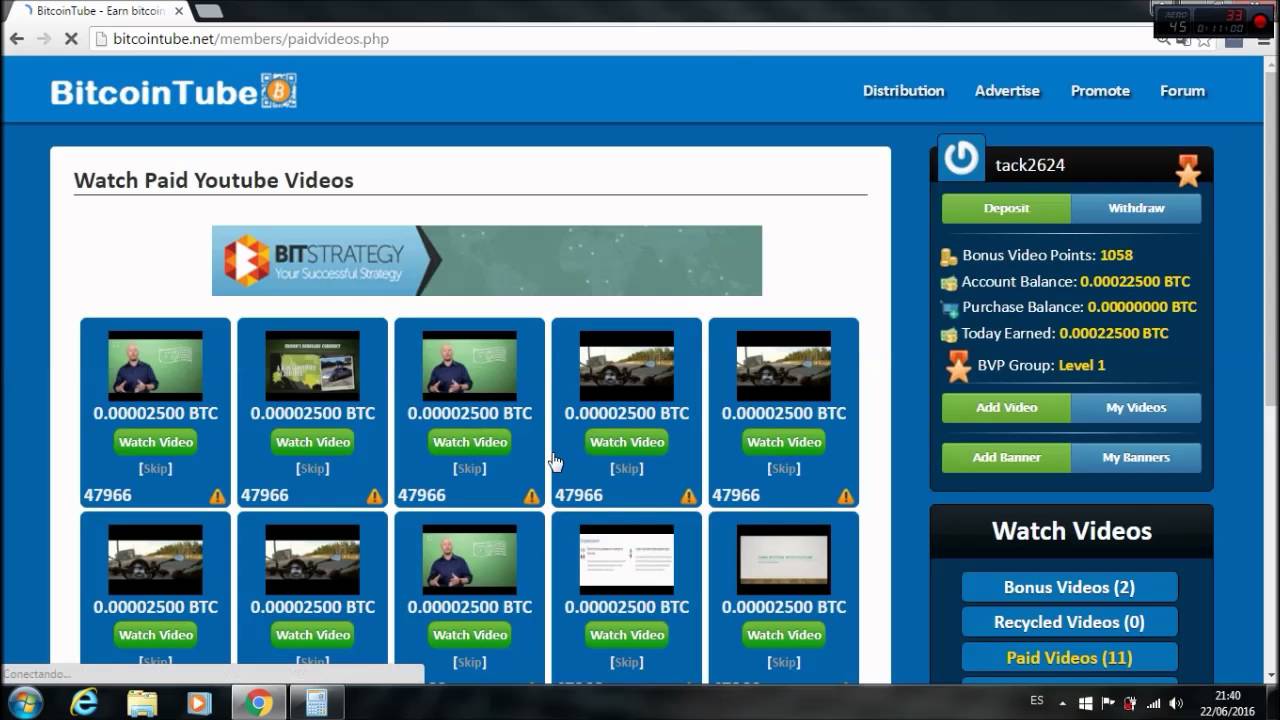
Task: Click Watch Video under the gray slide thumbnail
Action: (784, 635)
